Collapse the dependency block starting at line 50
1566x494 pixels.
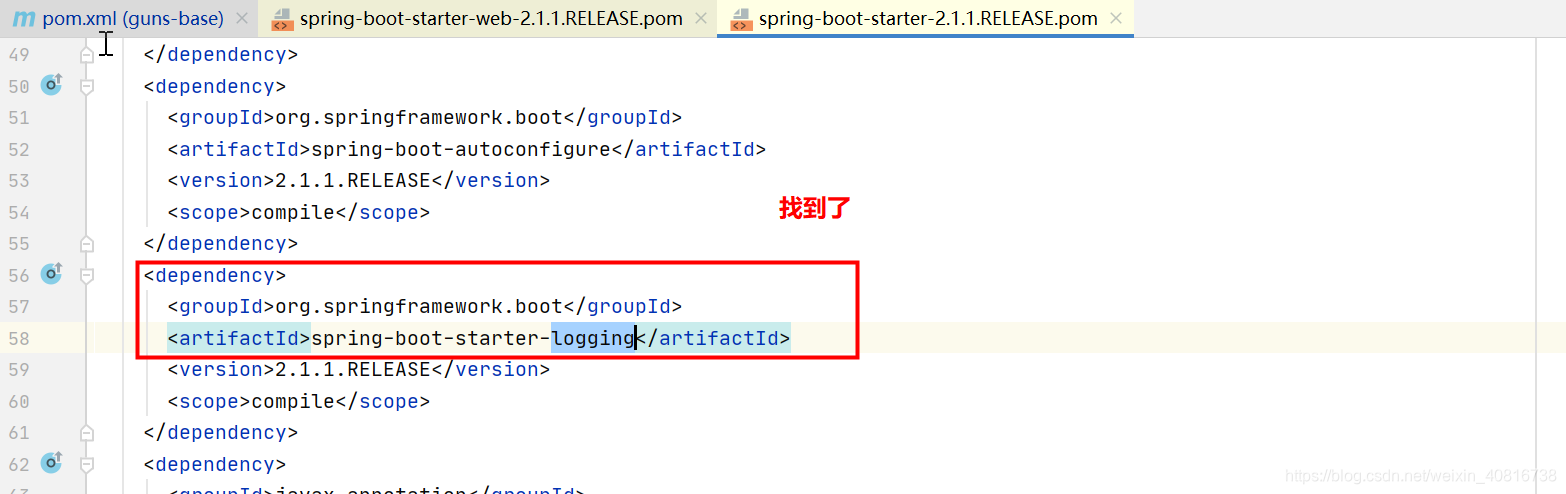[x=87, y=87]
